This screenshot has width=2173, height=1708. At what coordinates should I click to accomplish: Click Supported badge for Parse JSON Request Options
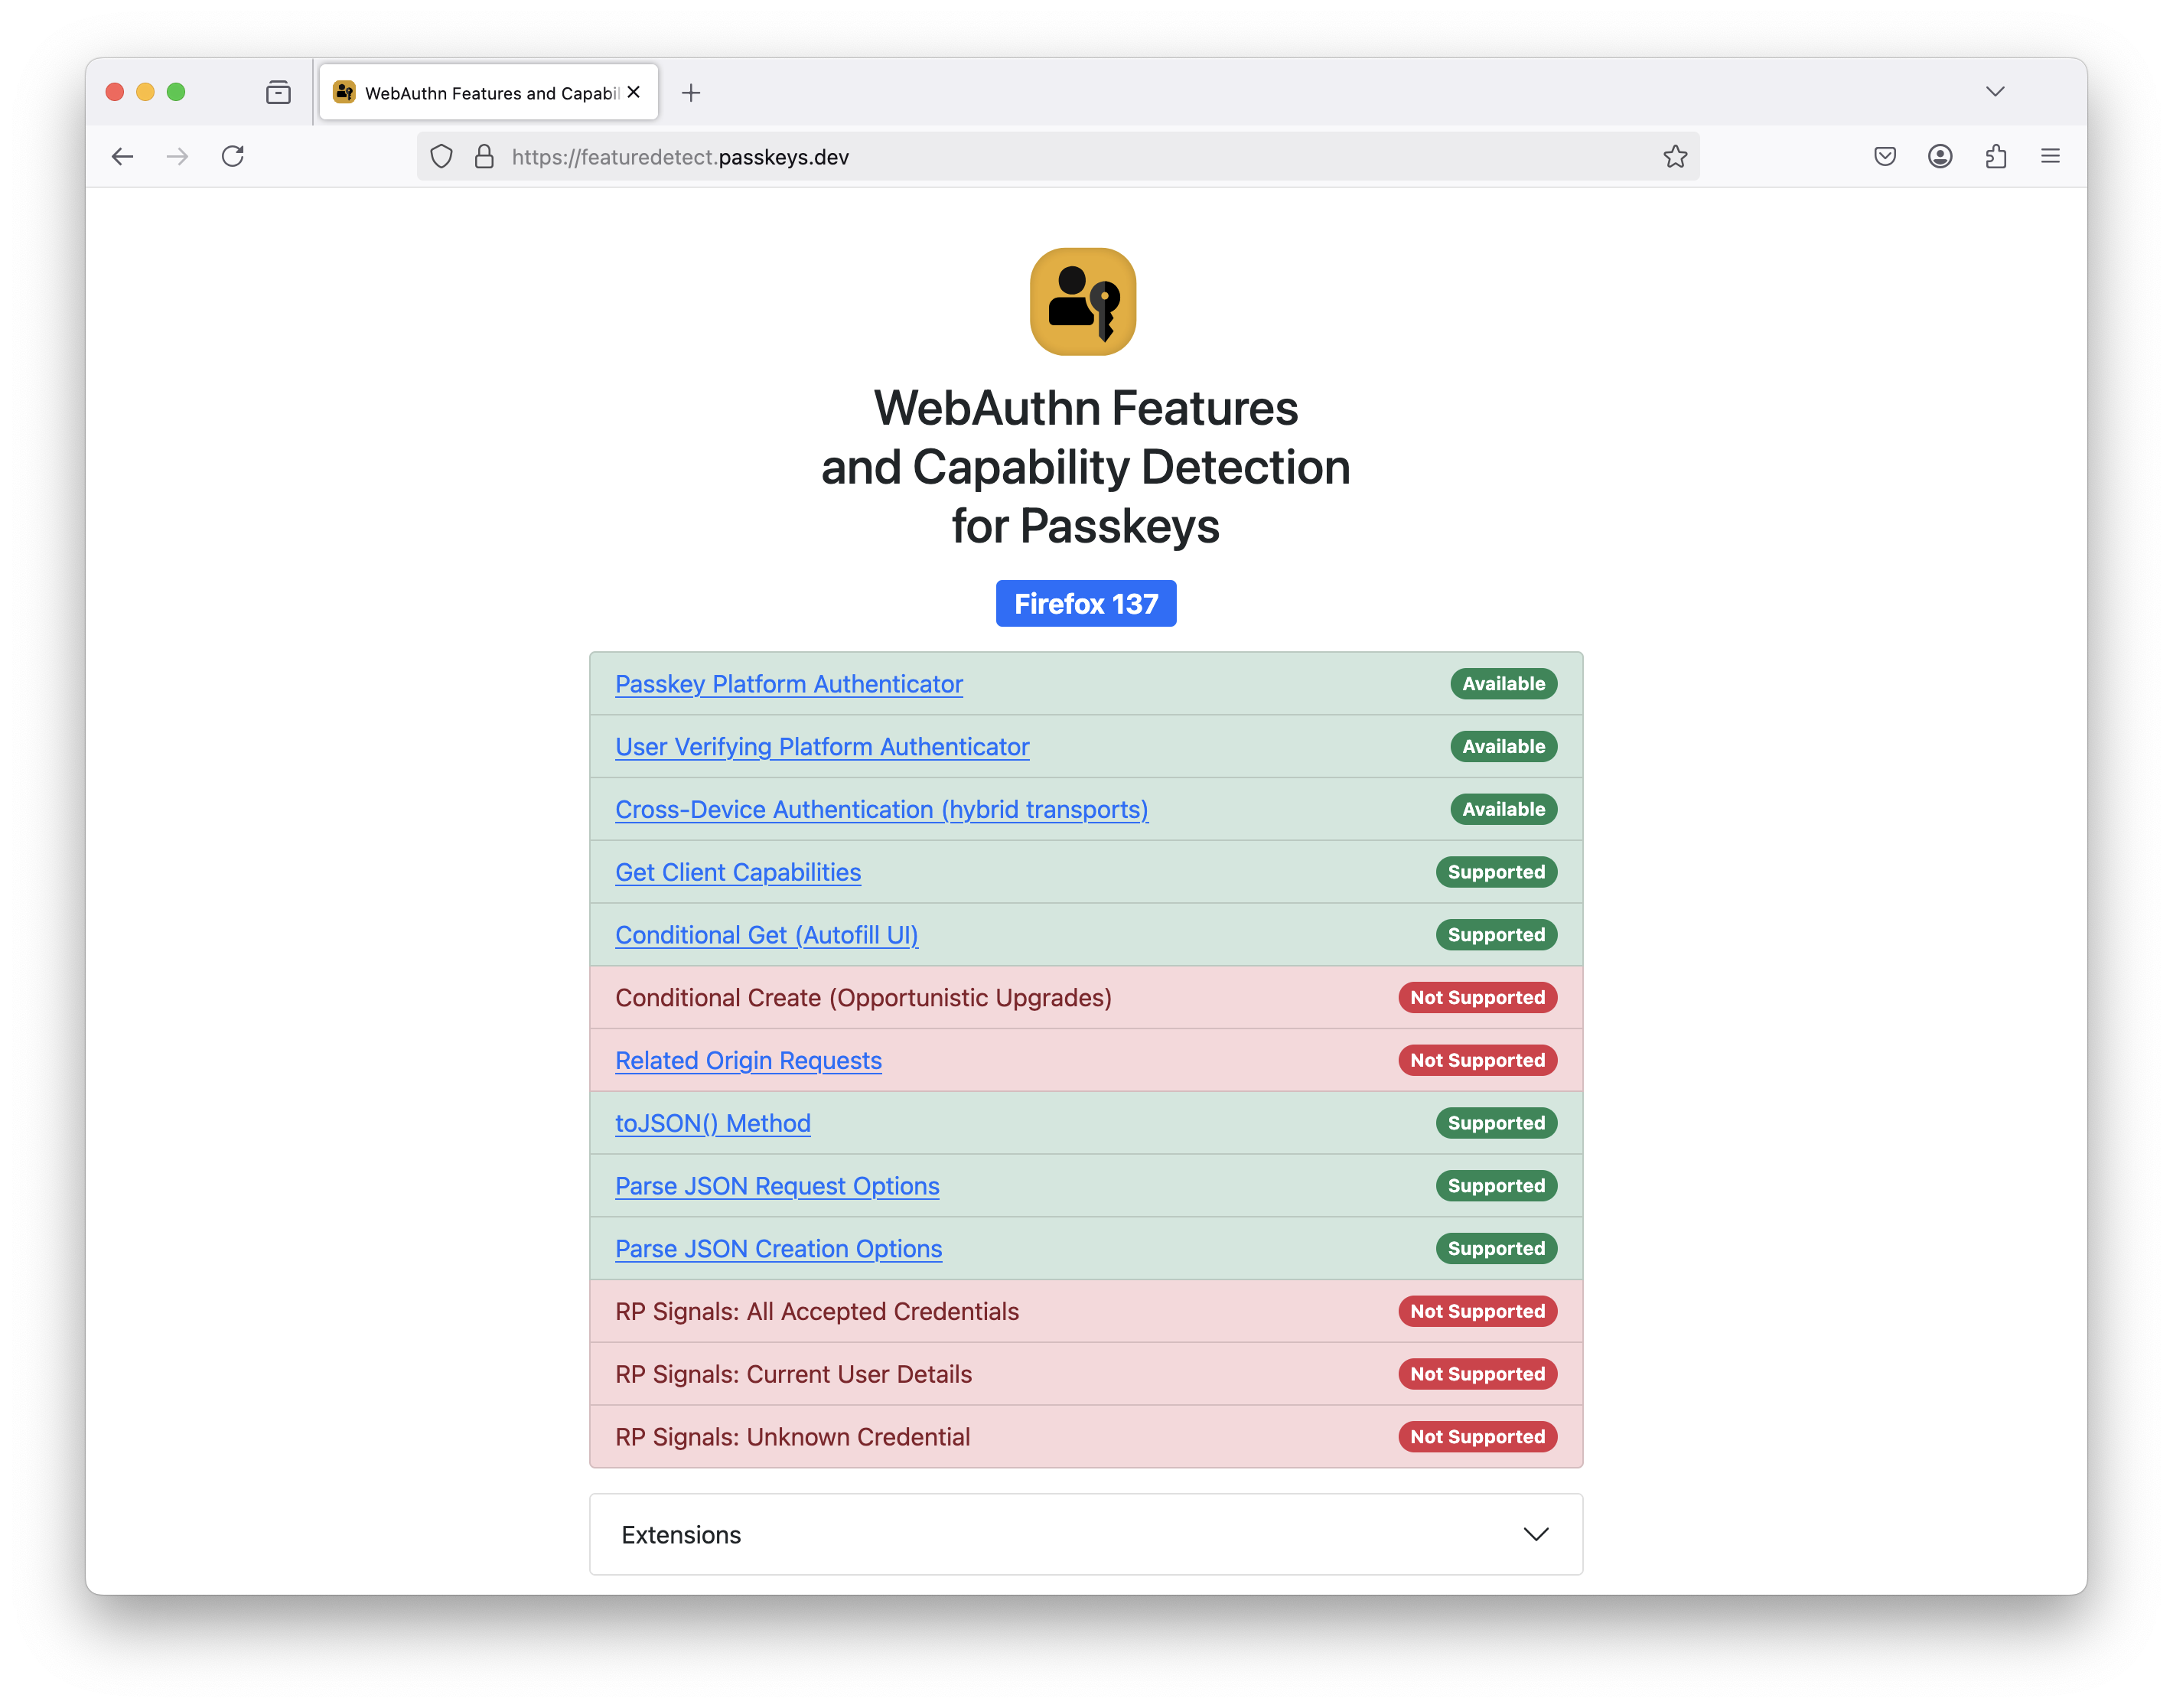click(1496, 1186)
